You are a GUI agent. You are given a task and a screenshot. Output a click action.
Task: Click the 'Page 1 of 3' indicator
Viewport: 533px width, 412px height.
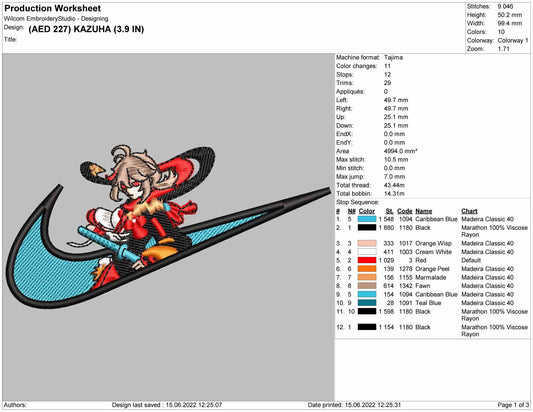pyautogui.click(x=513, y=405)
